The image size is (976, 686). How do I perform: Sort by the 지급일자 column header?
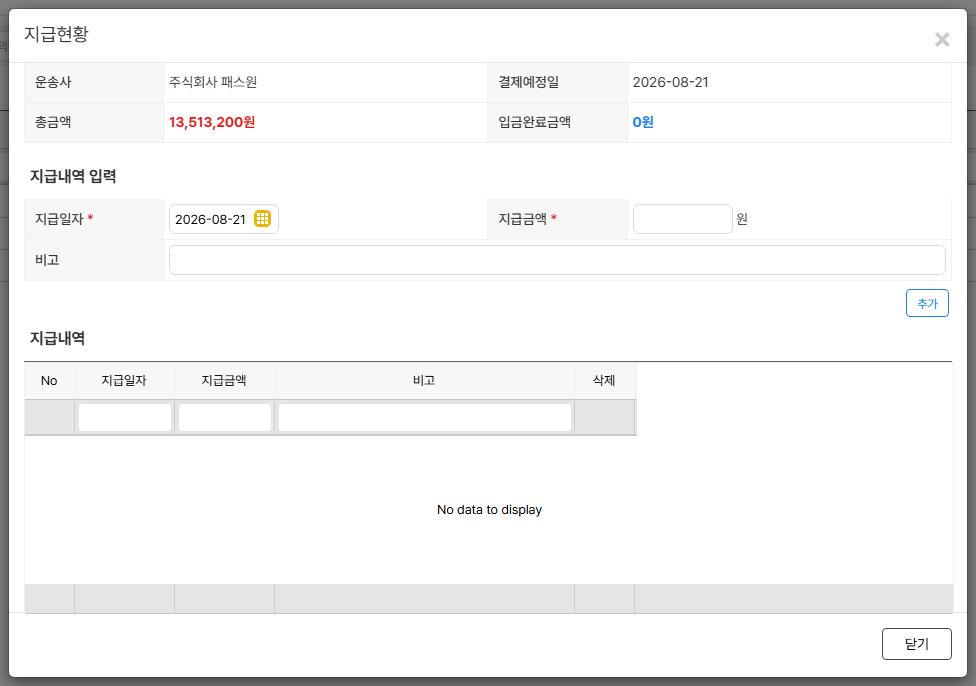pyautogui.click(x=124, y=380)
